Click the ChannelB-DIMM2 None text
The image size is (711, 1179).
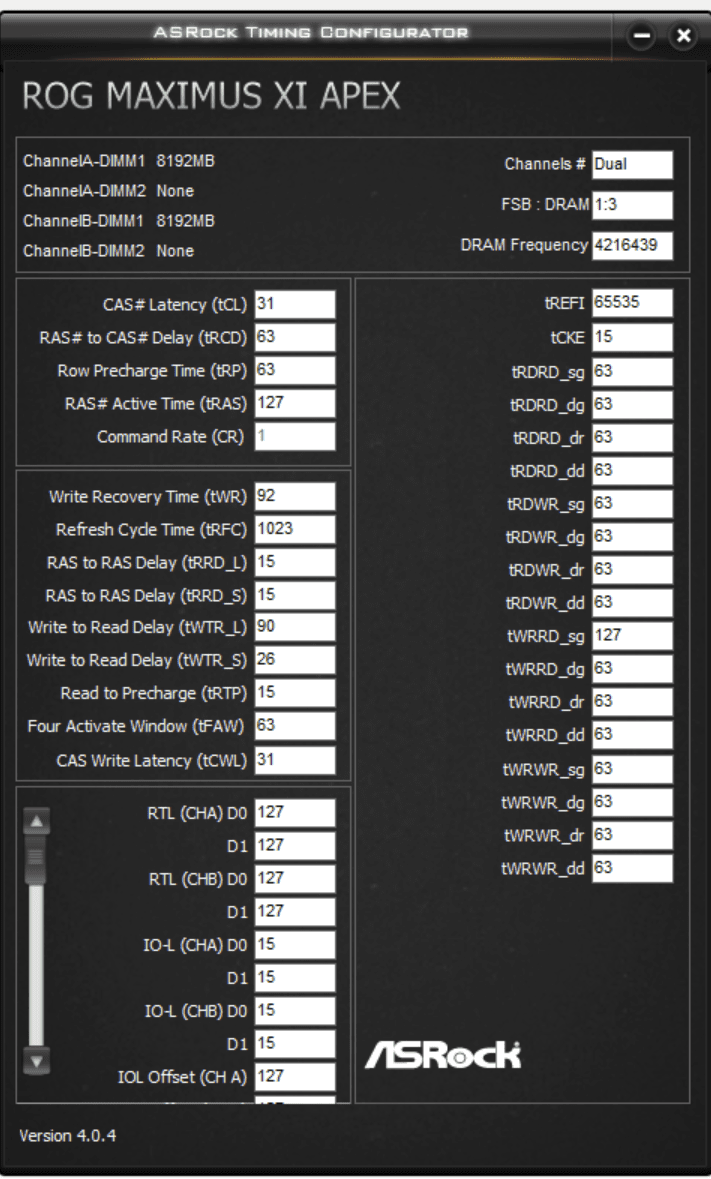pyautogui.click(x=108, y=251)
